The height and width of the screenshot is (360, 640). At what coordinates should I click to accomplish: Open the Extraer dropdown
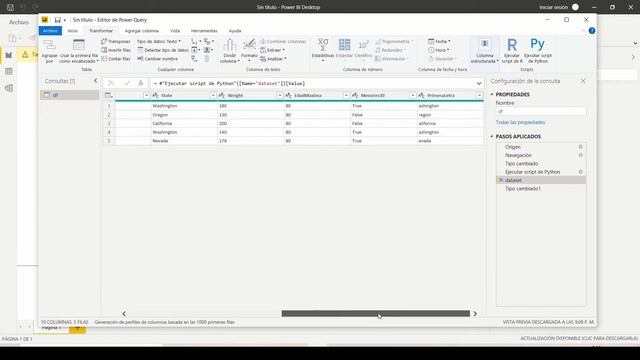(273, 50)
